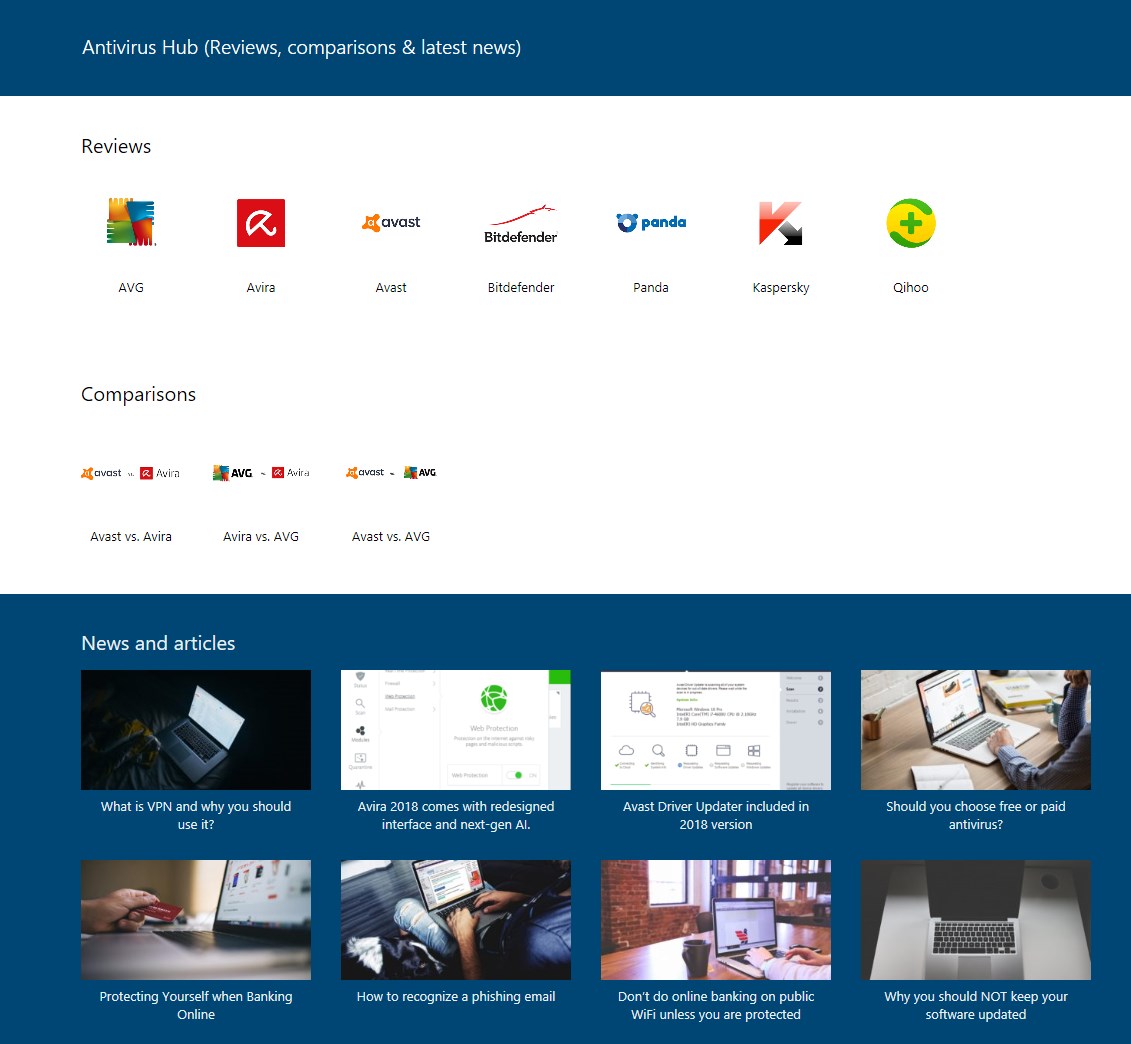Open the Kaspersky K logo

[780, 223]
